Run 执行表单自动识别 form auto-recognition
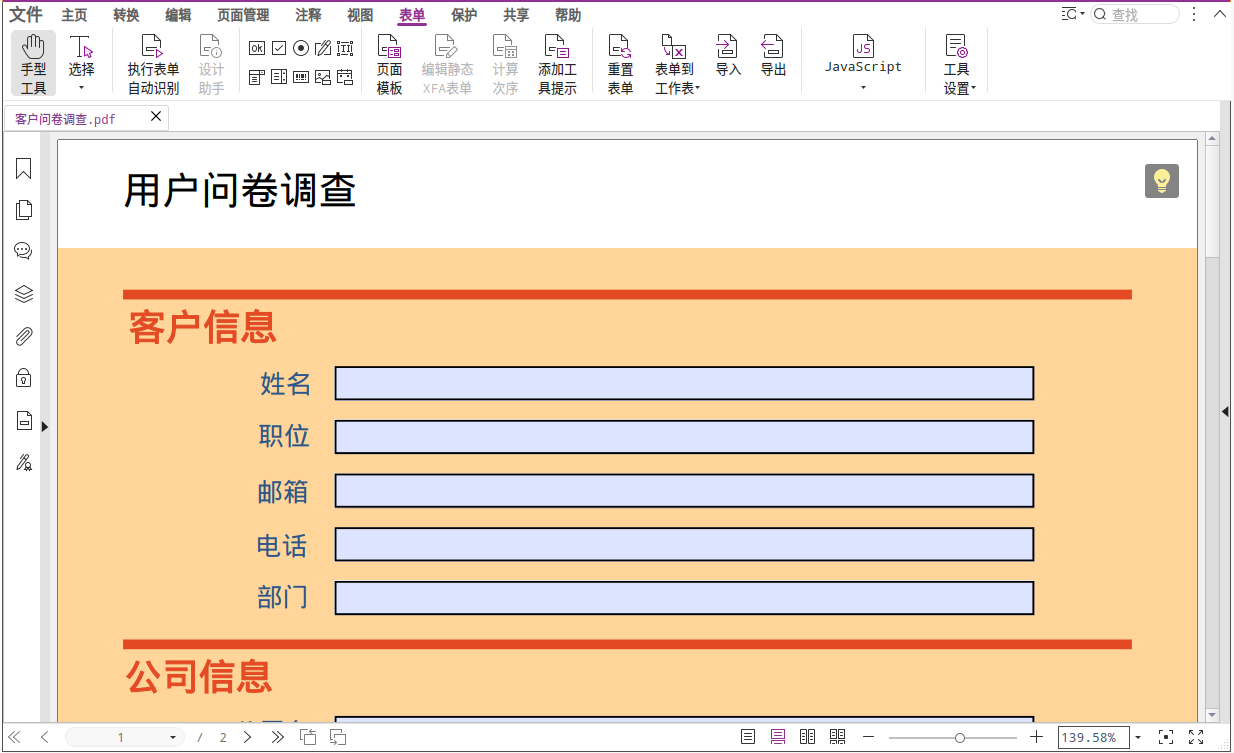The image size is (1234, 753). [153, 61]
